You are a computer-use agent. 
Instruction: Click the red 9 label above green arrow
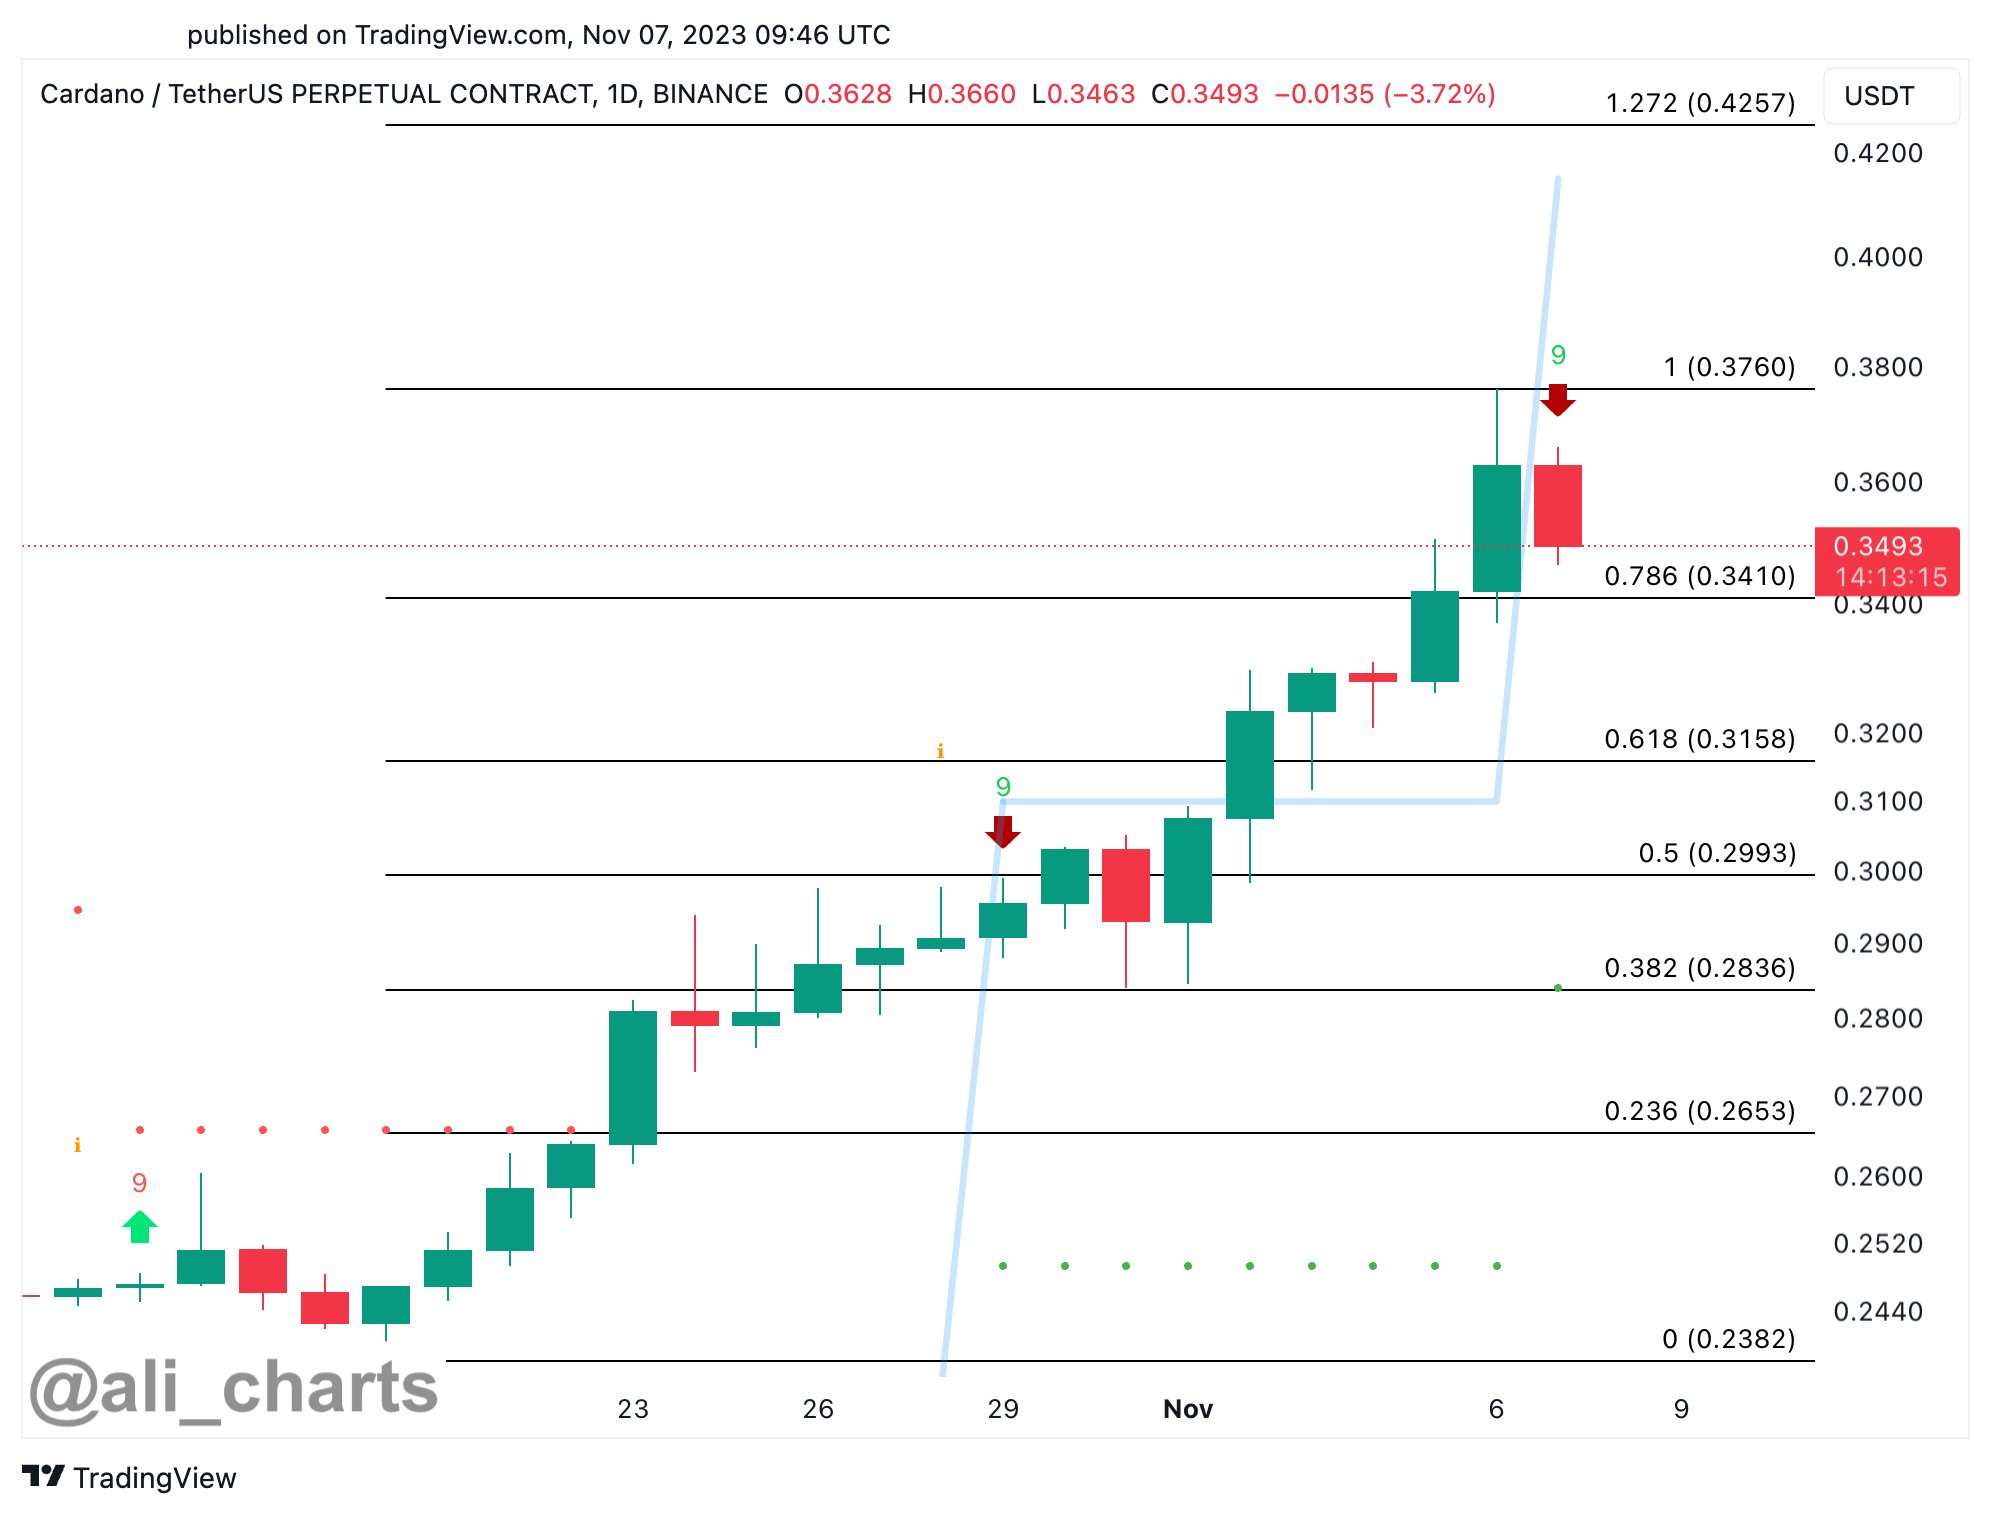click(139, 1183)
